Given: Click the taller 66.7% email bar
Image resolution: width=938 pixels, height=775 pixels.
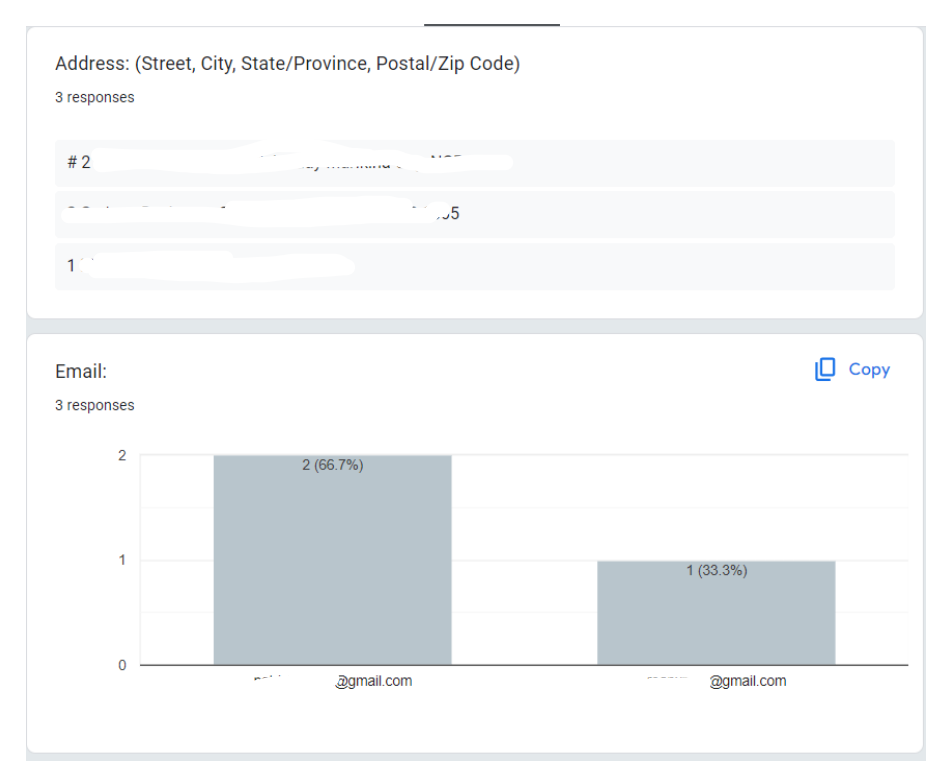Looking at the screenshot, I should [332, 570].
